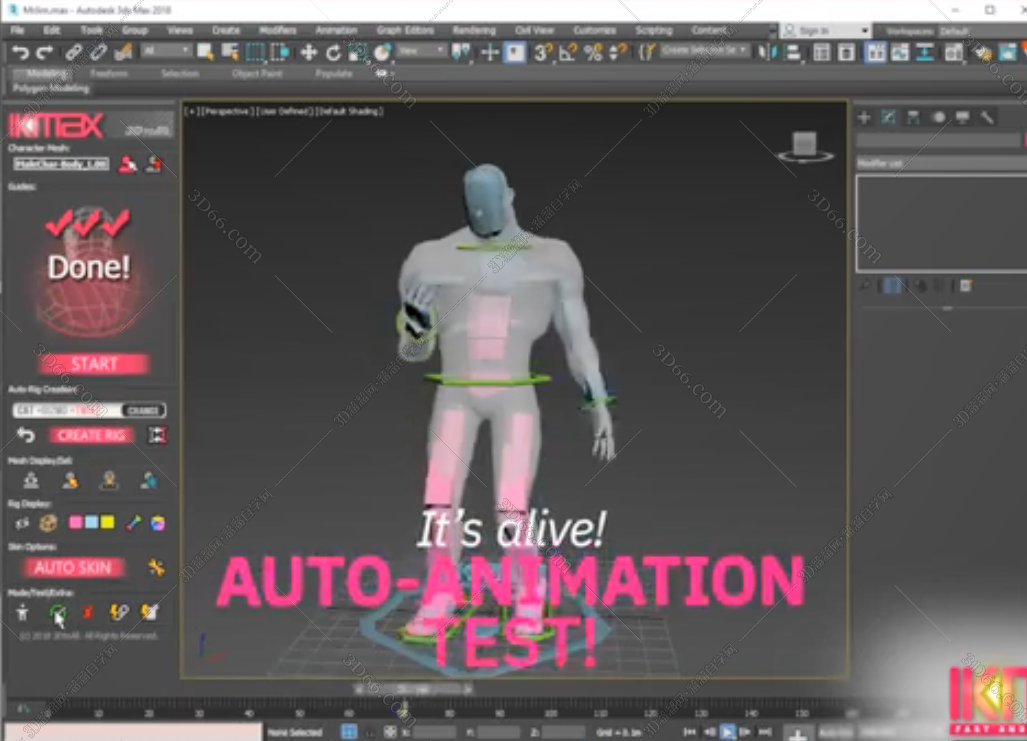1027x741 pixels.
Task: Open the Scripting menu
Action: (654, 30)
